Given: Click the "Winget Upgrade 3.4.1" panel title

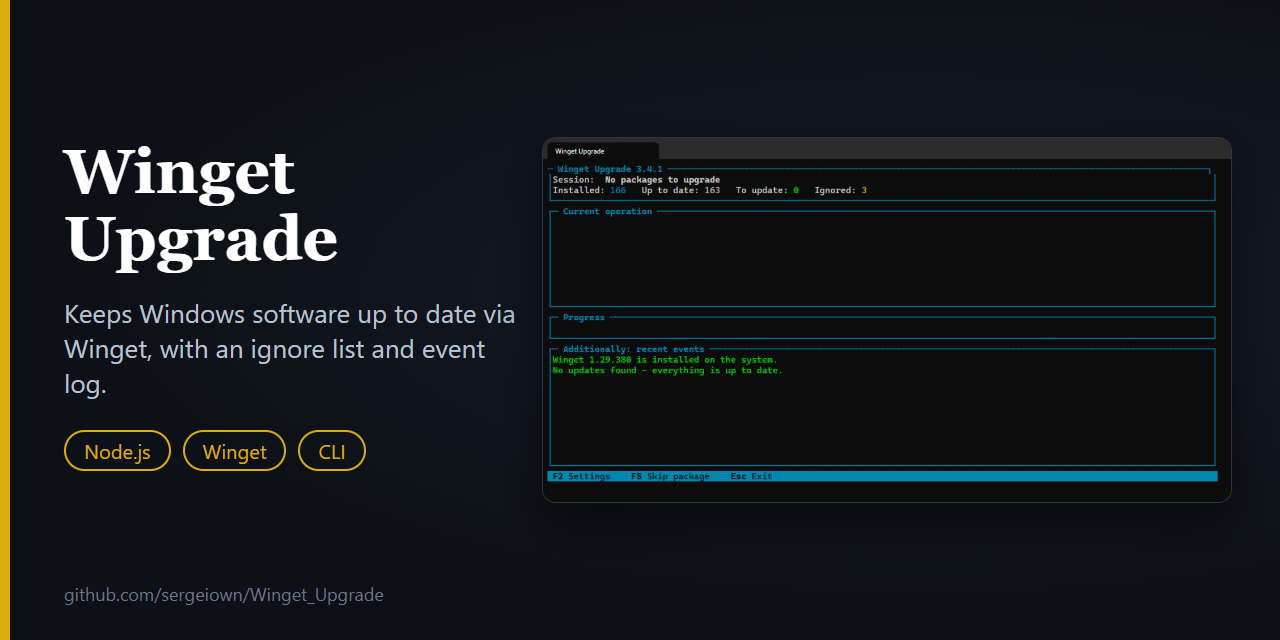Looking at the screenshot, I should pos(610,169).
